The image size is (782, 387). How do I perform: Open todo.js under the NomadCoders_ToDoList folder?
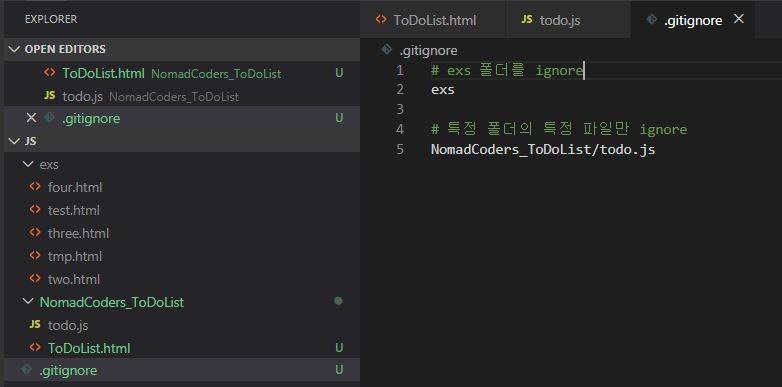[x=182, y=325]
